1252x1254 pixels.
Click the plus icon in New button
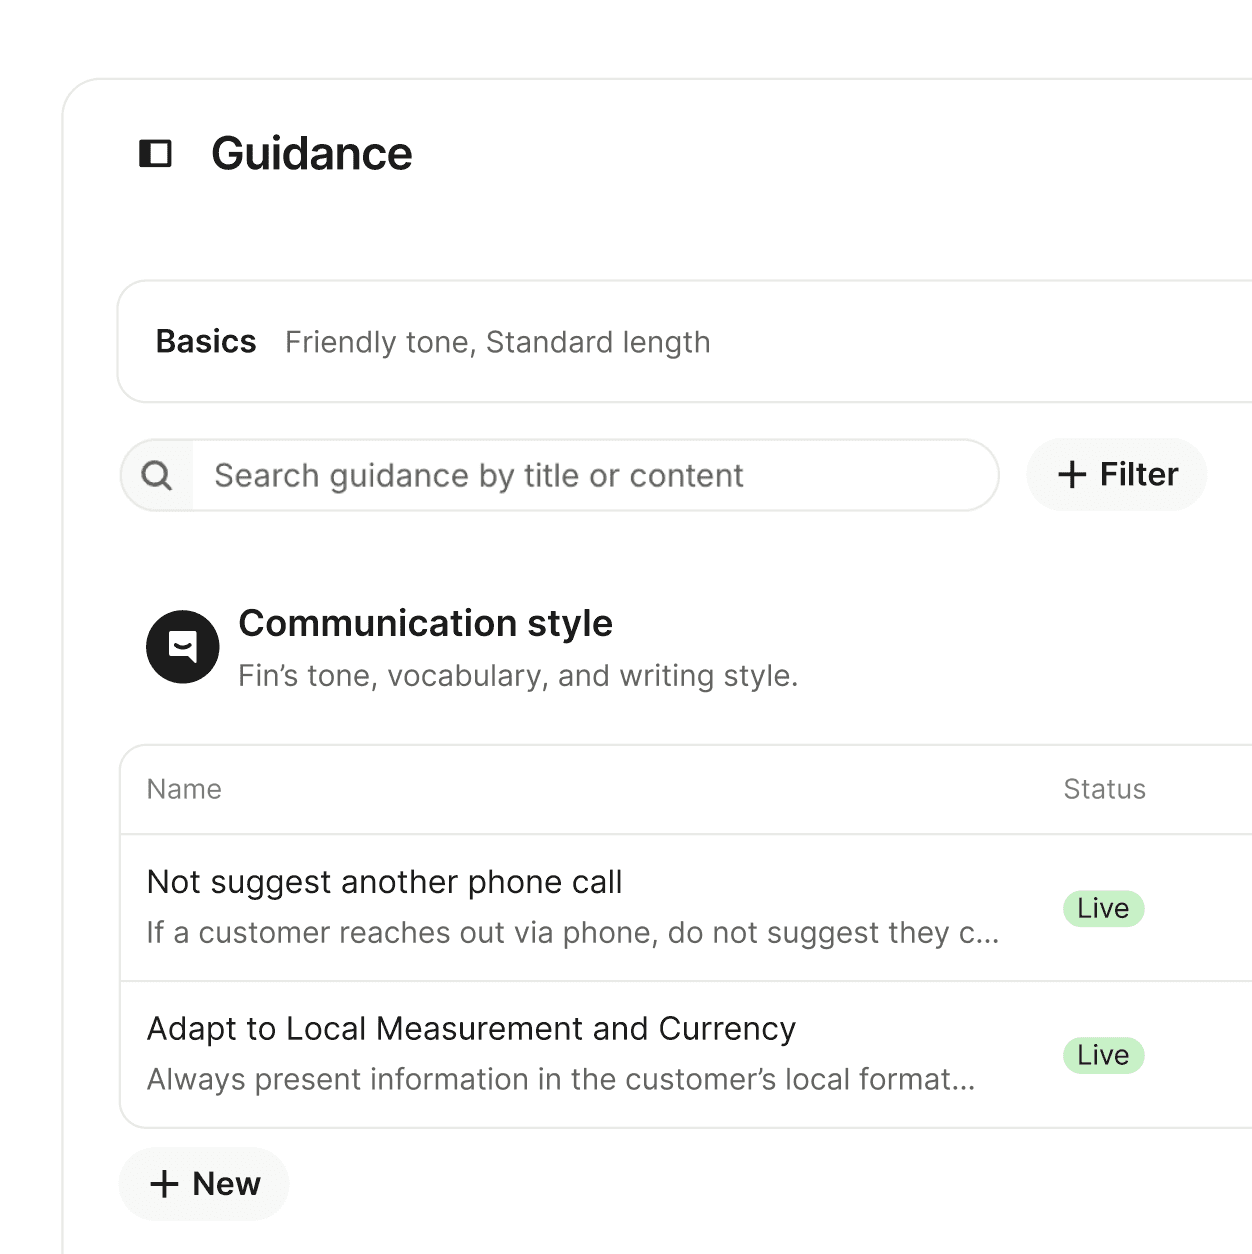point(164,1184)
